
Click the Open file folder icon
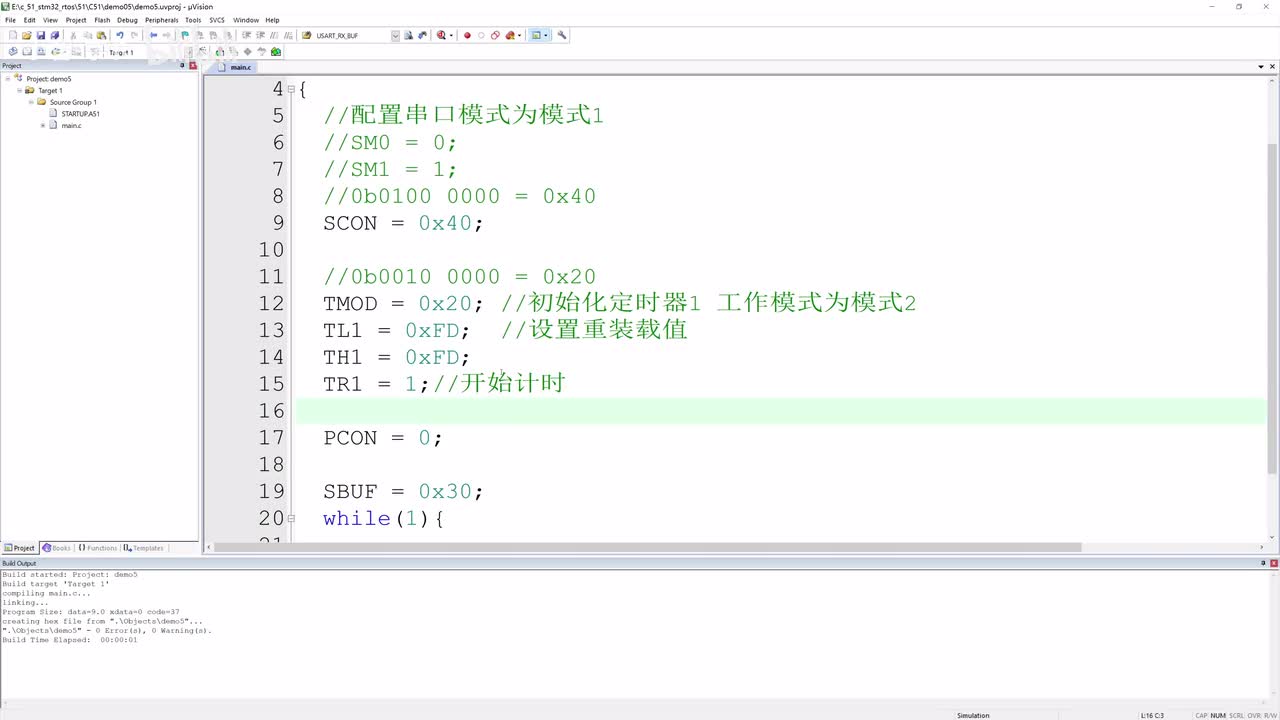coord(27,35)
